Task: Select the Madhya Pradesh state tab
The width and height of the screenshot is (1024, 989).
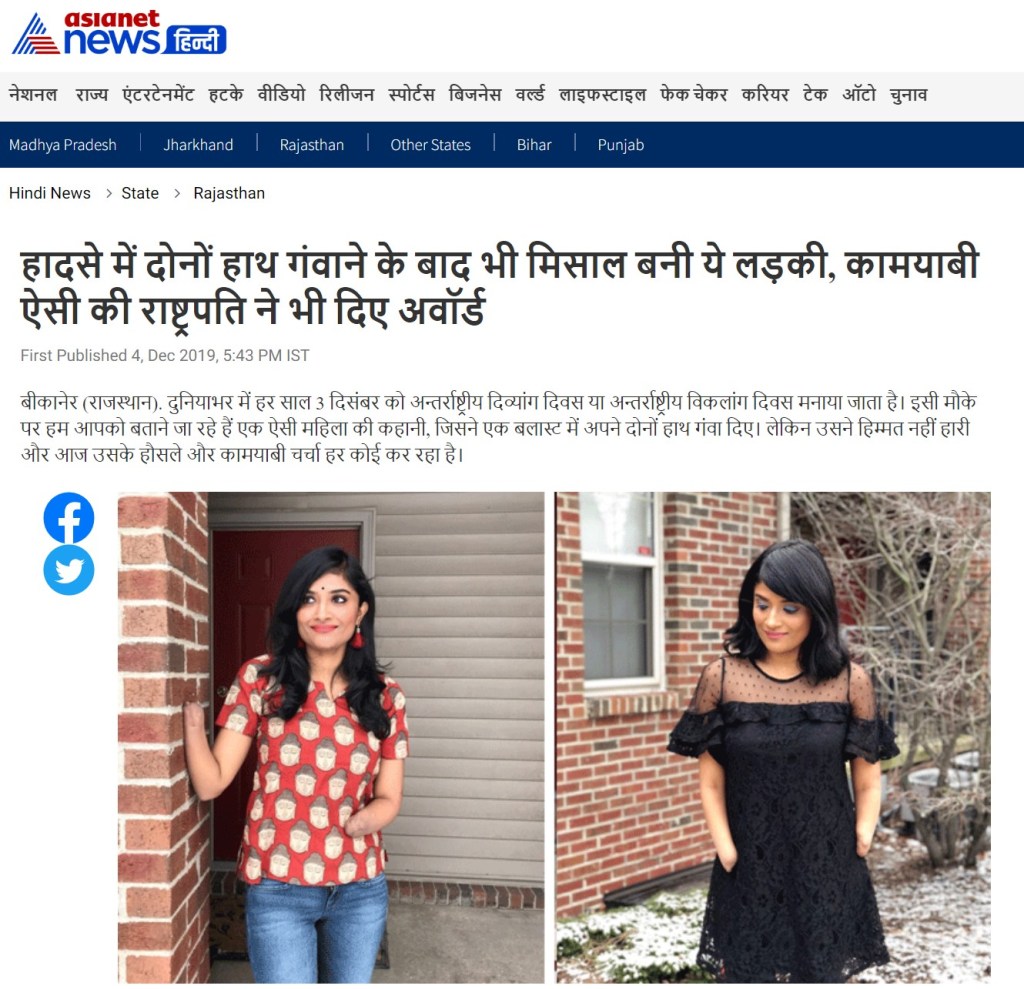Action: pos(63,144)
